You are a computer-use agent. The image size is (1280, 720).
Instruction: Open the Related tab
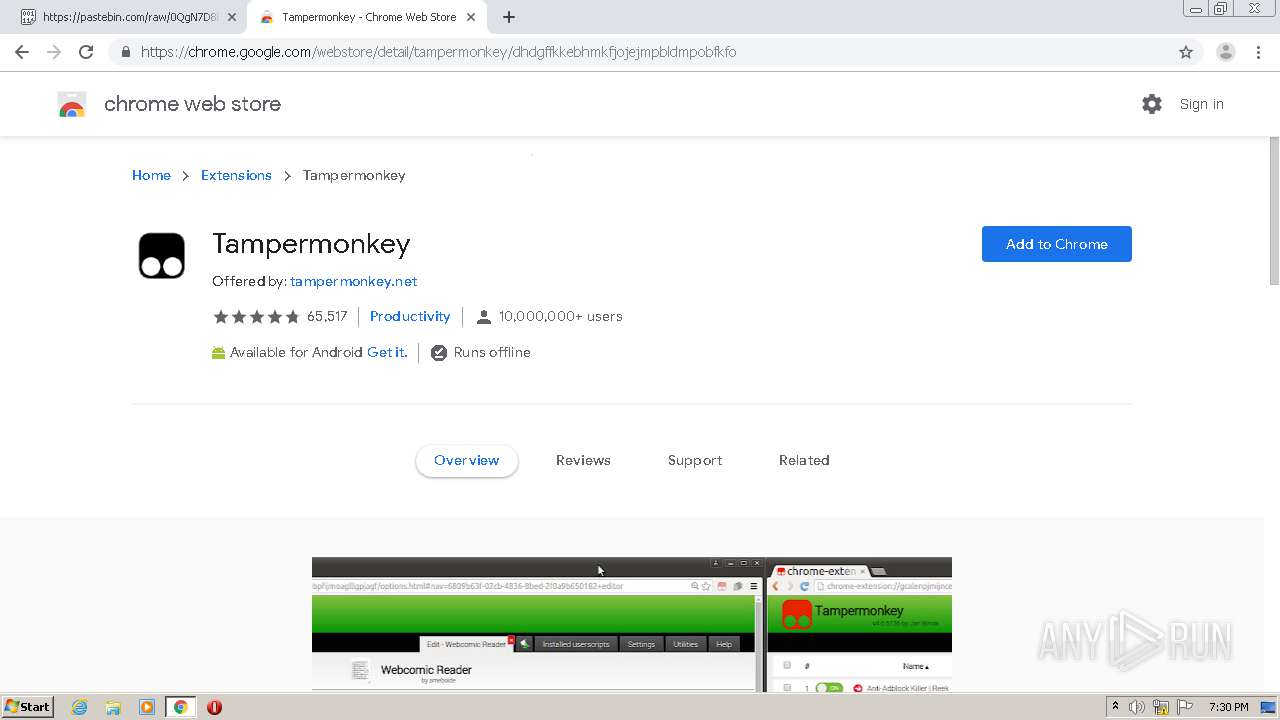click(x=804, y=461)
